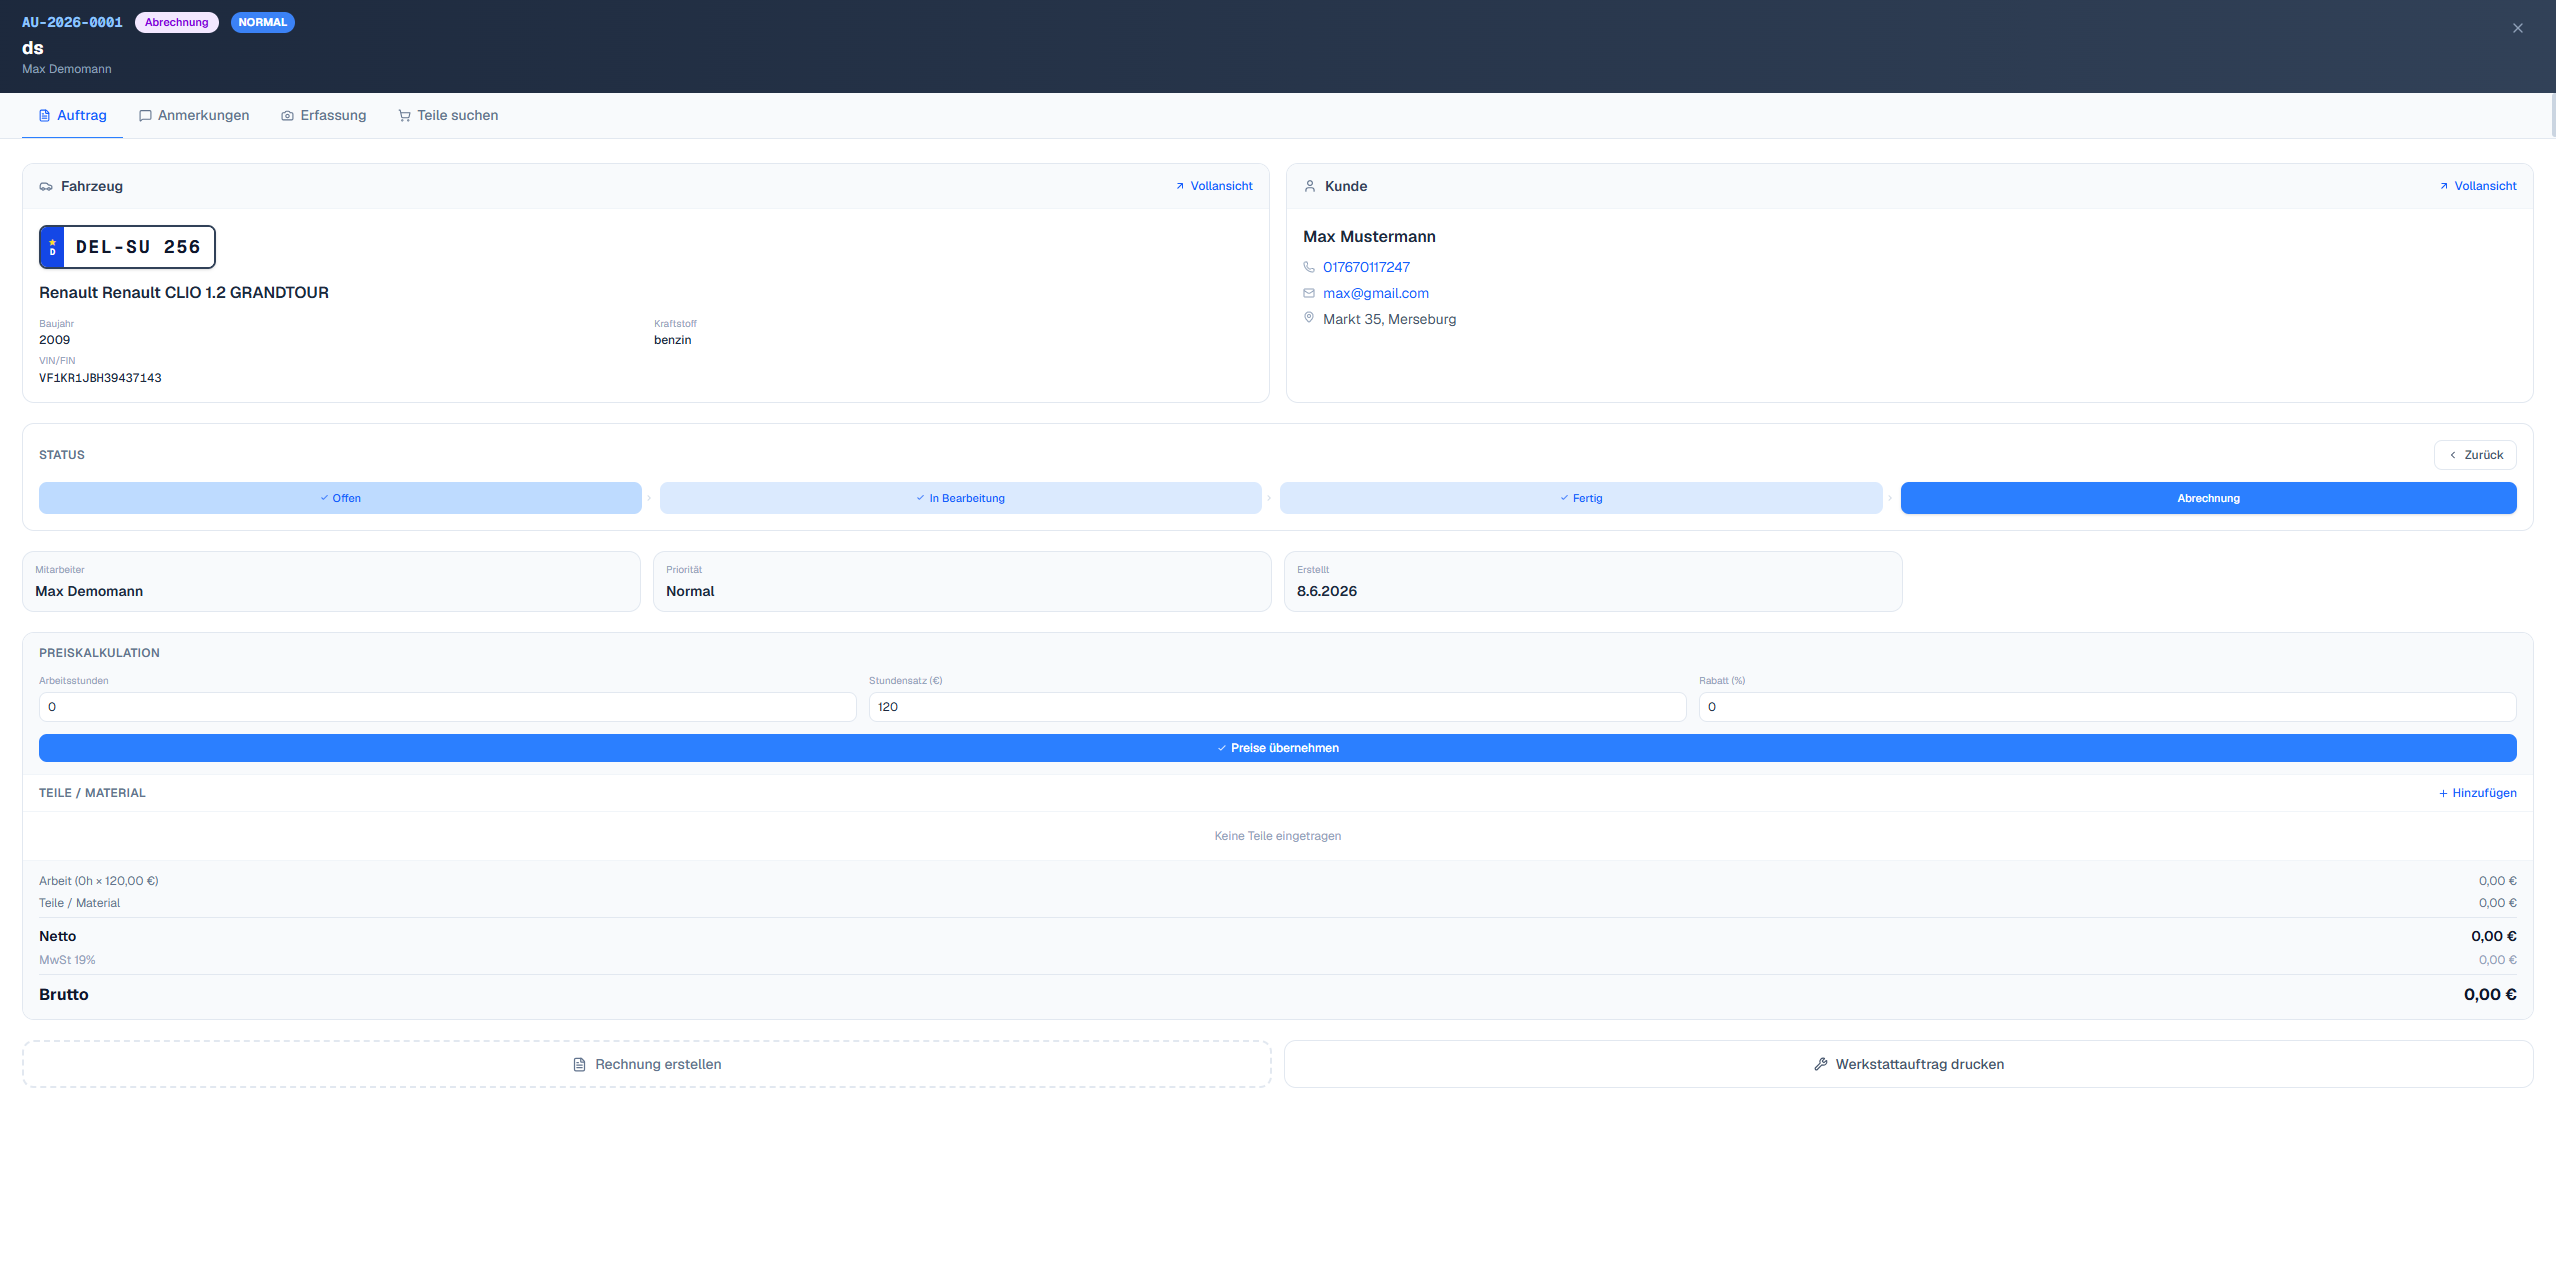The width and height of the screenshot is (2556, 1266).
Task: Click the document icon on Rechnung erstellen
Action: coord(579,1065)
